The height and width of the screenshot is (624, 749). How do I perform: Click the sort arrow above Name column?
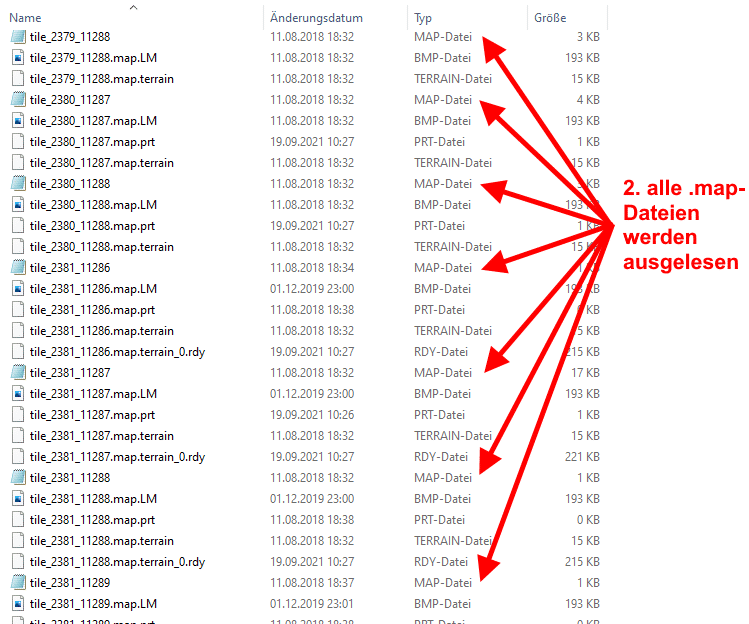pyautogui.click(x=134, y=7)
